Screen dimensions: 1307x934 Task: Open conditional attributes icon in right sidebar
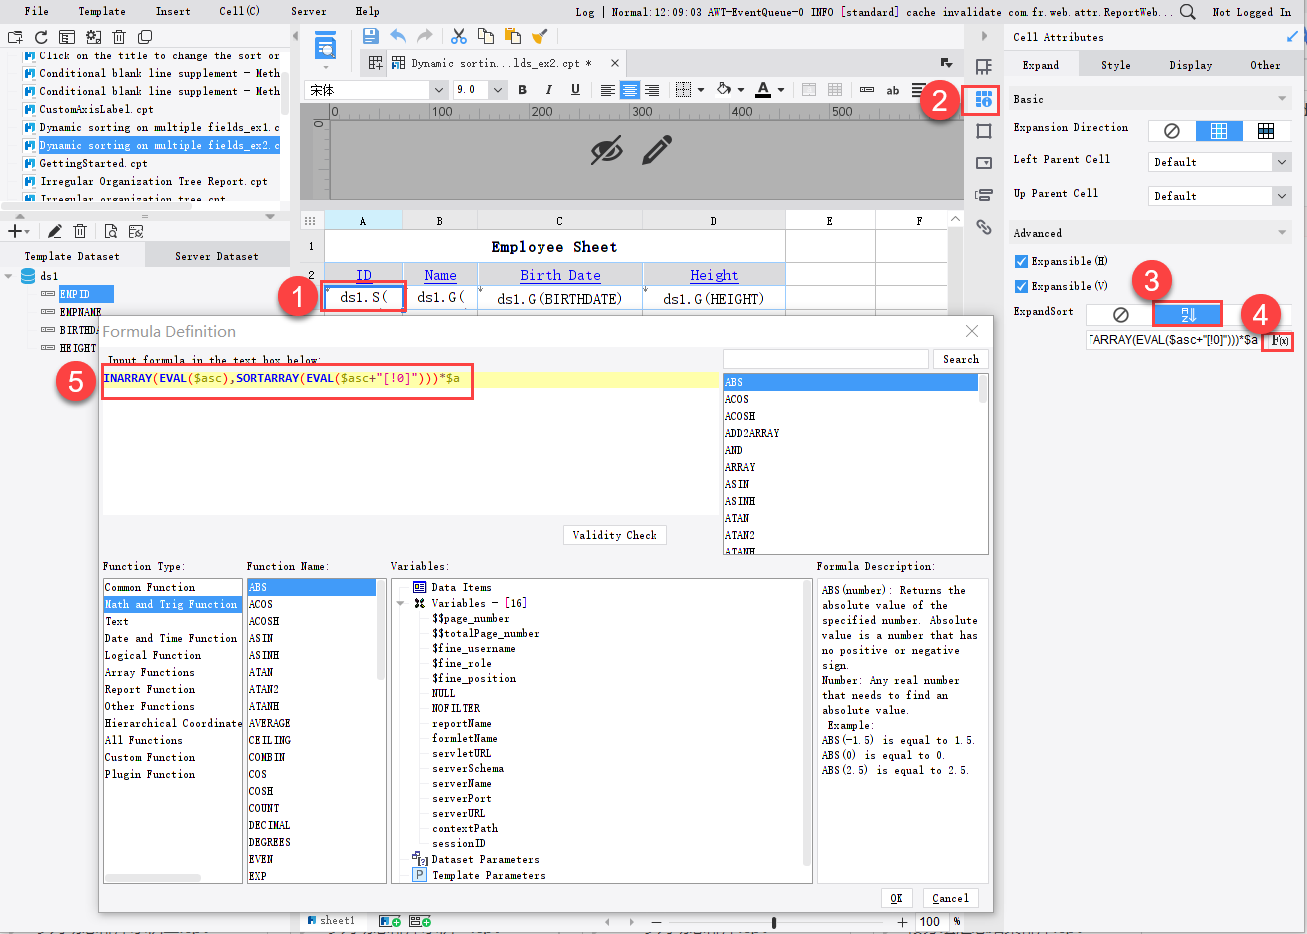984,195
